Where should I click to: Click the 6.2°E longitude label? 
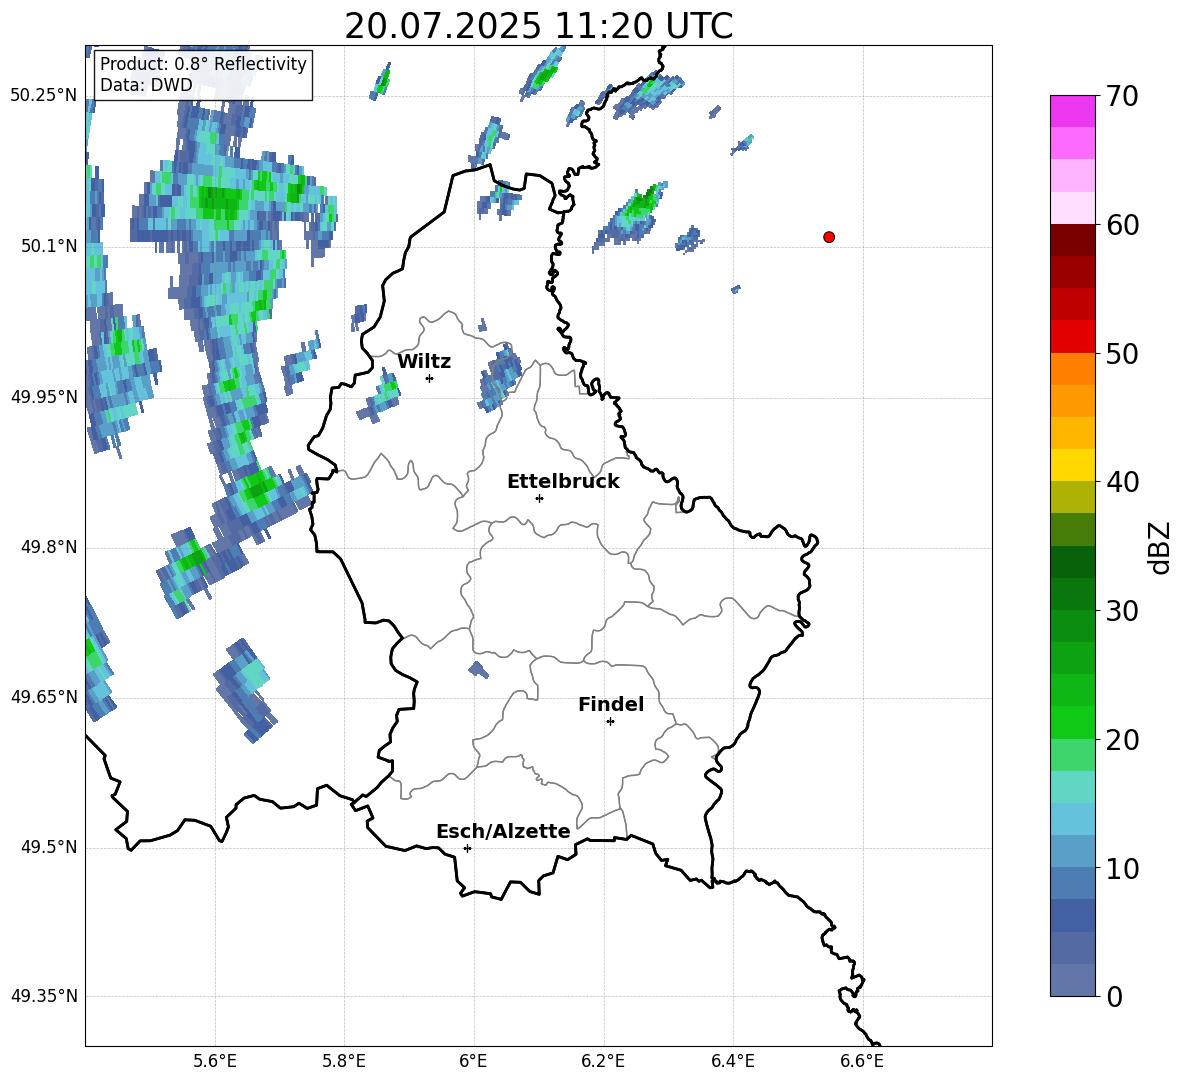pyautogui.click(x=603, y=1061)
